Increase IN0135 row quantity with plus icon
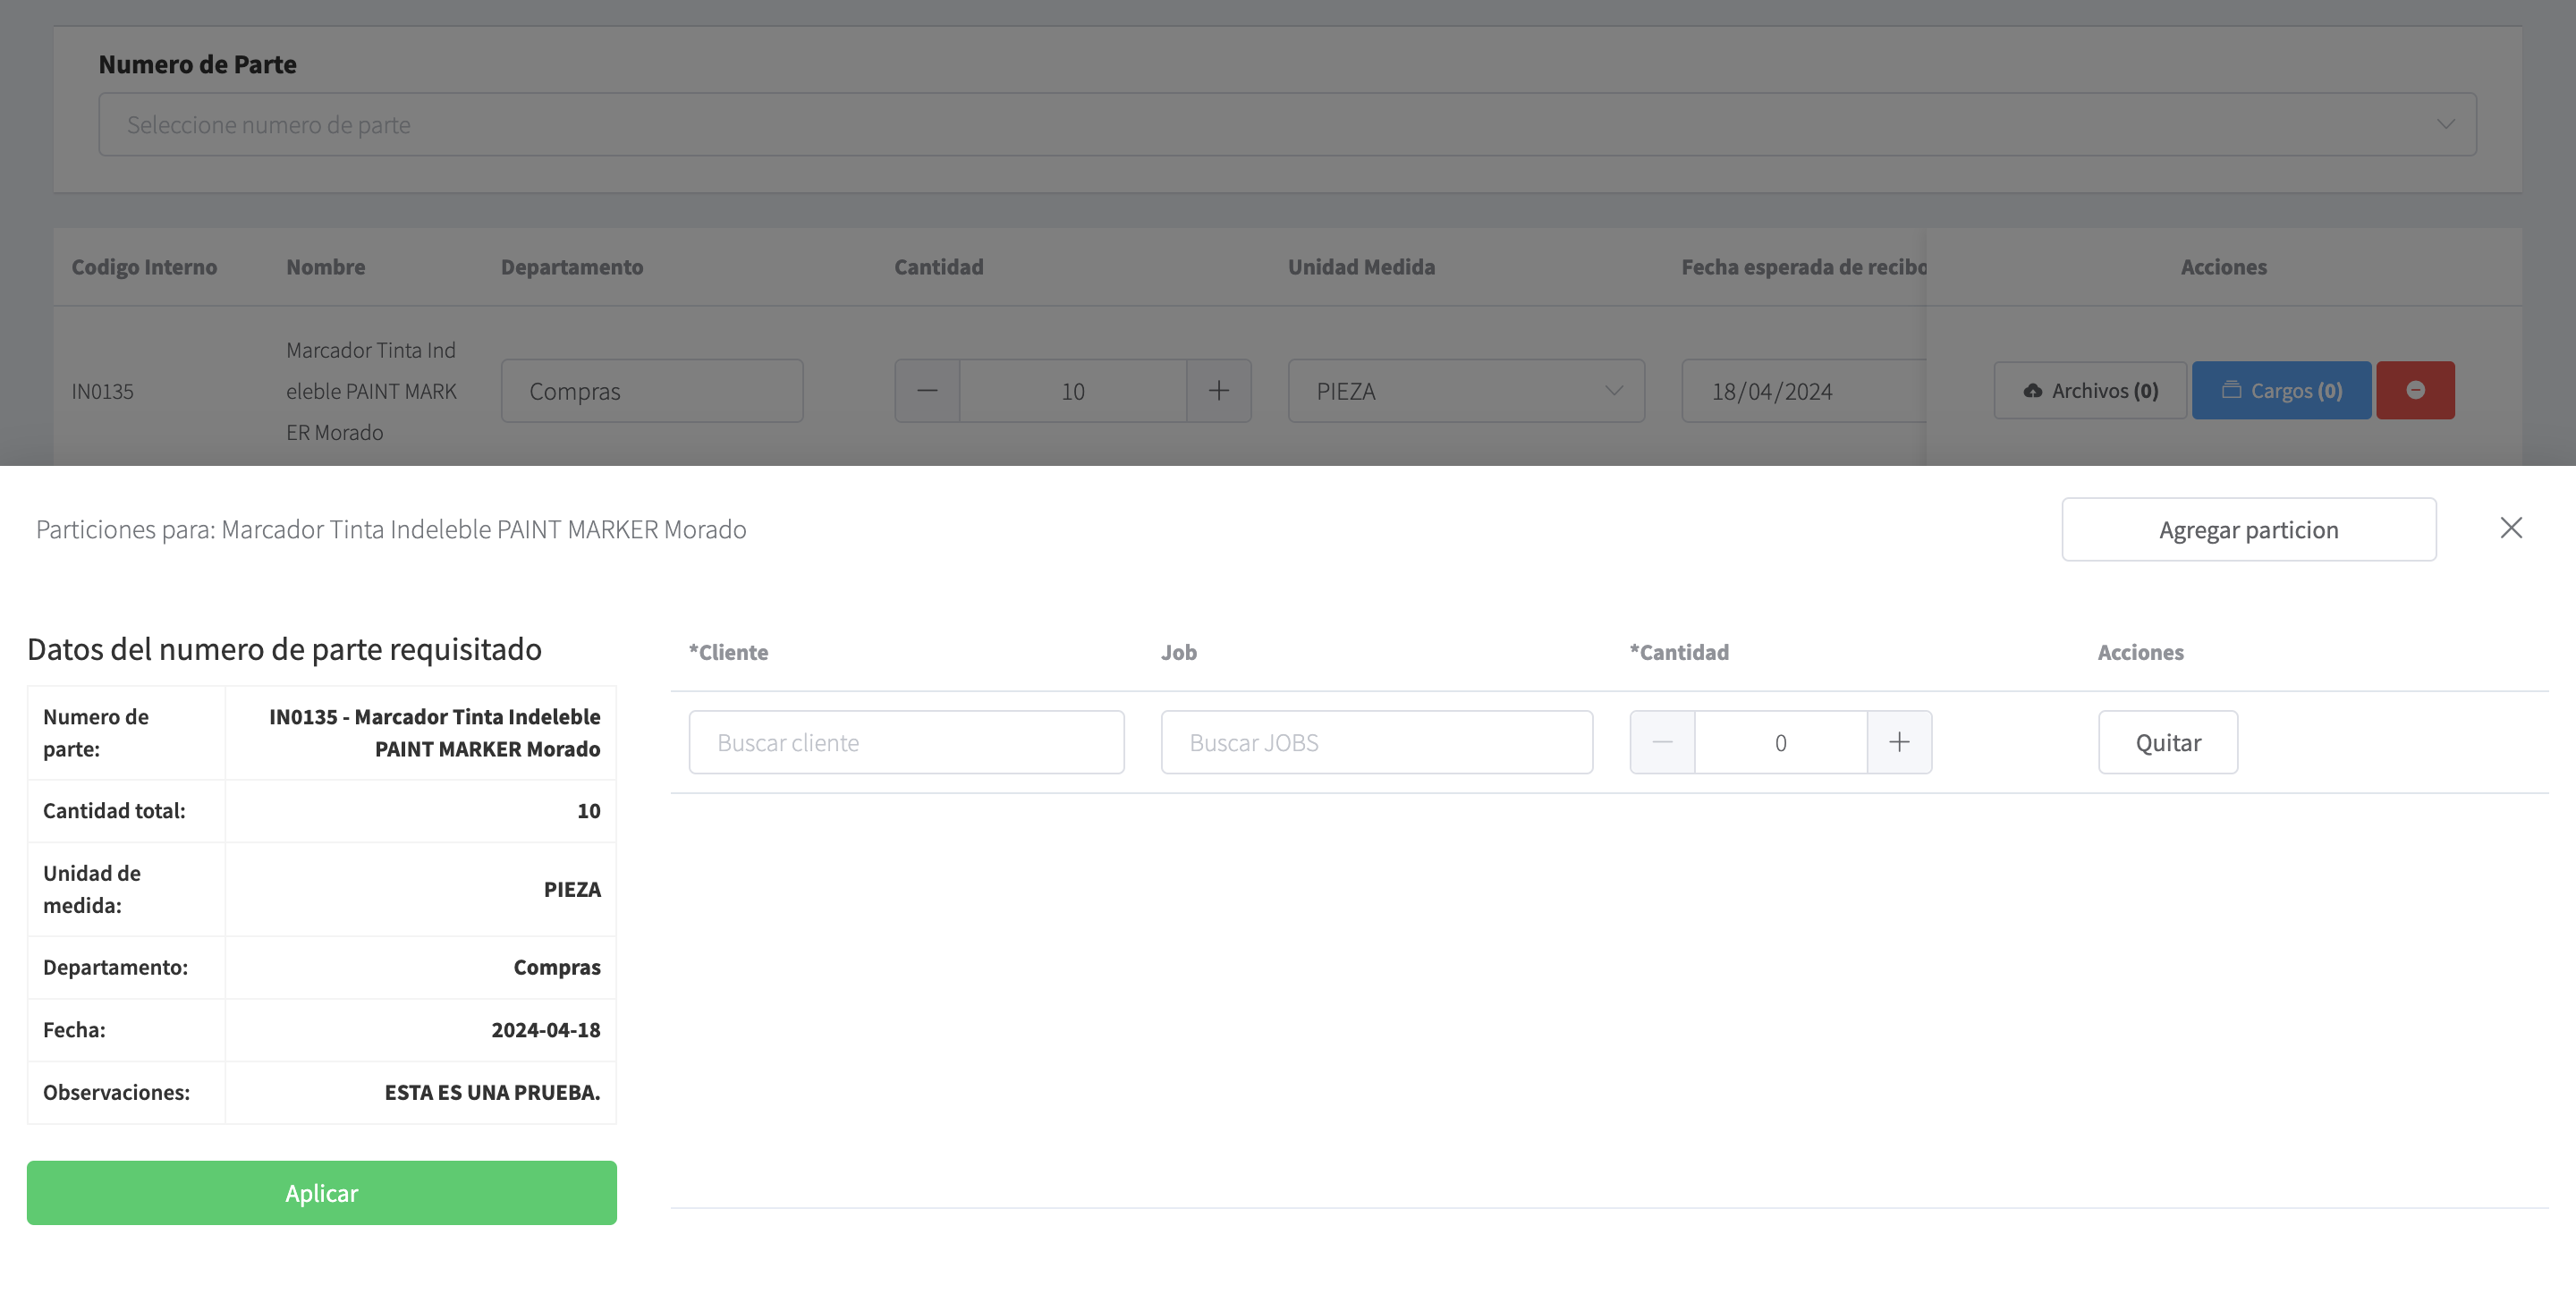This screenshot has width=2576, height=1302. (1217, 391)
